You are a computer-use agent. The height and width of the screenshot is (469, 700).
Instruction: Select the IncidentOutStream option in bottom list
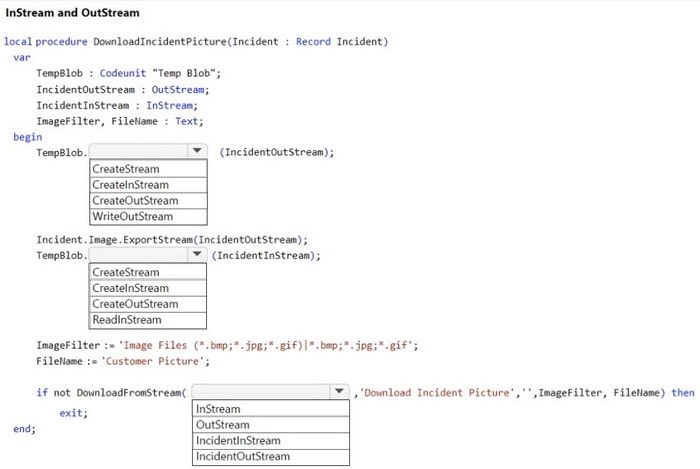coord(243,456)
